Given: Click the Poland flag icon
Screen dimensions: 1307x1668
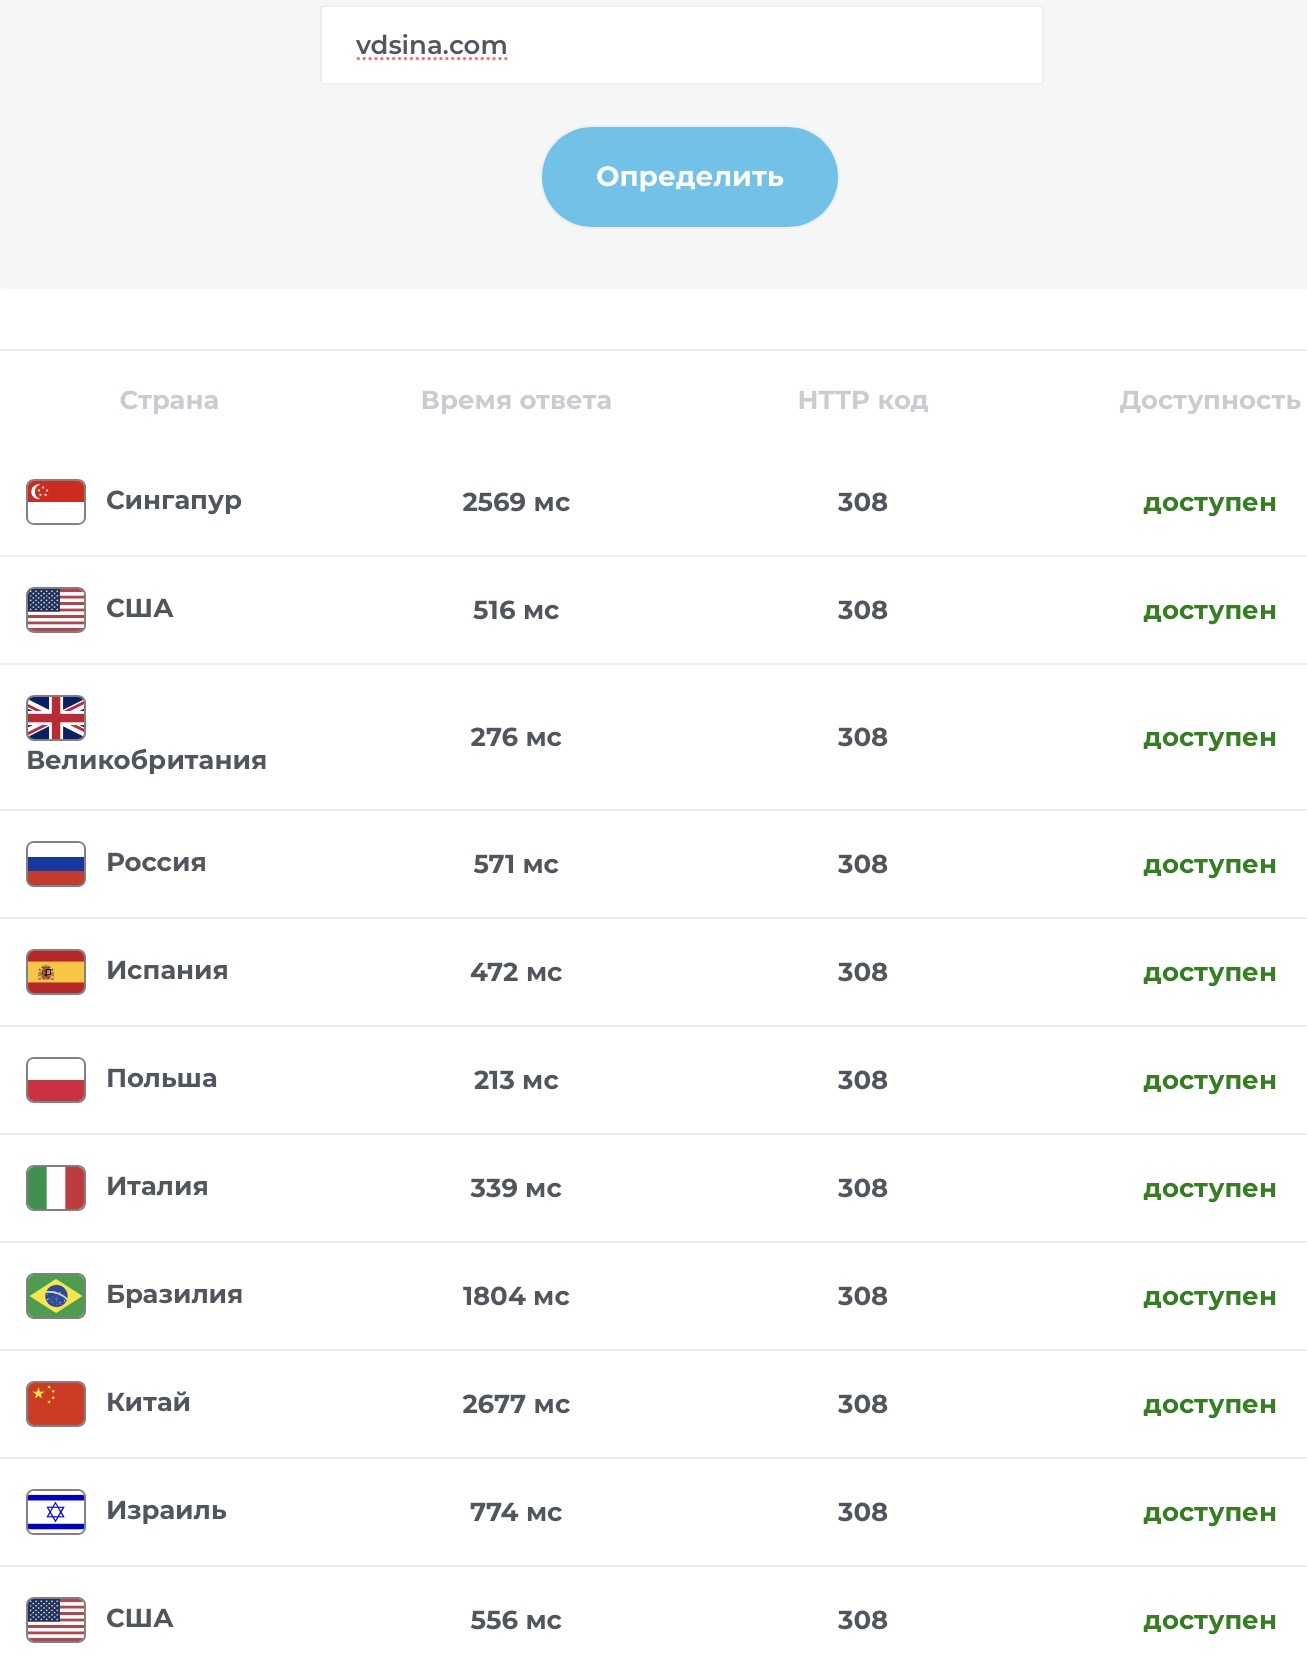Looking at the screenshot, I should 56,1080.
